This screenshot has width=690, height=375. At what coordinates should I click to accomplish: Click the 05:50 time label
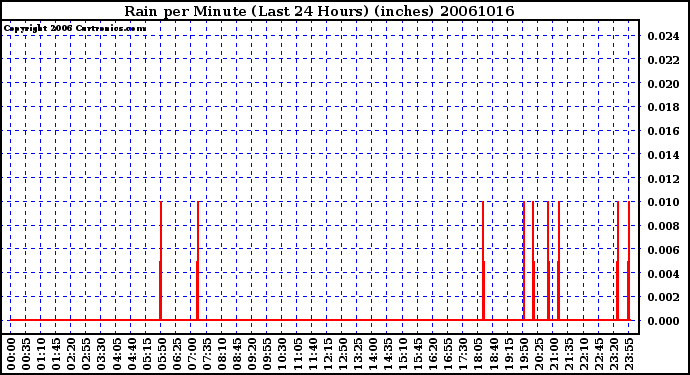pyautogui.click(x=161, y=354)
